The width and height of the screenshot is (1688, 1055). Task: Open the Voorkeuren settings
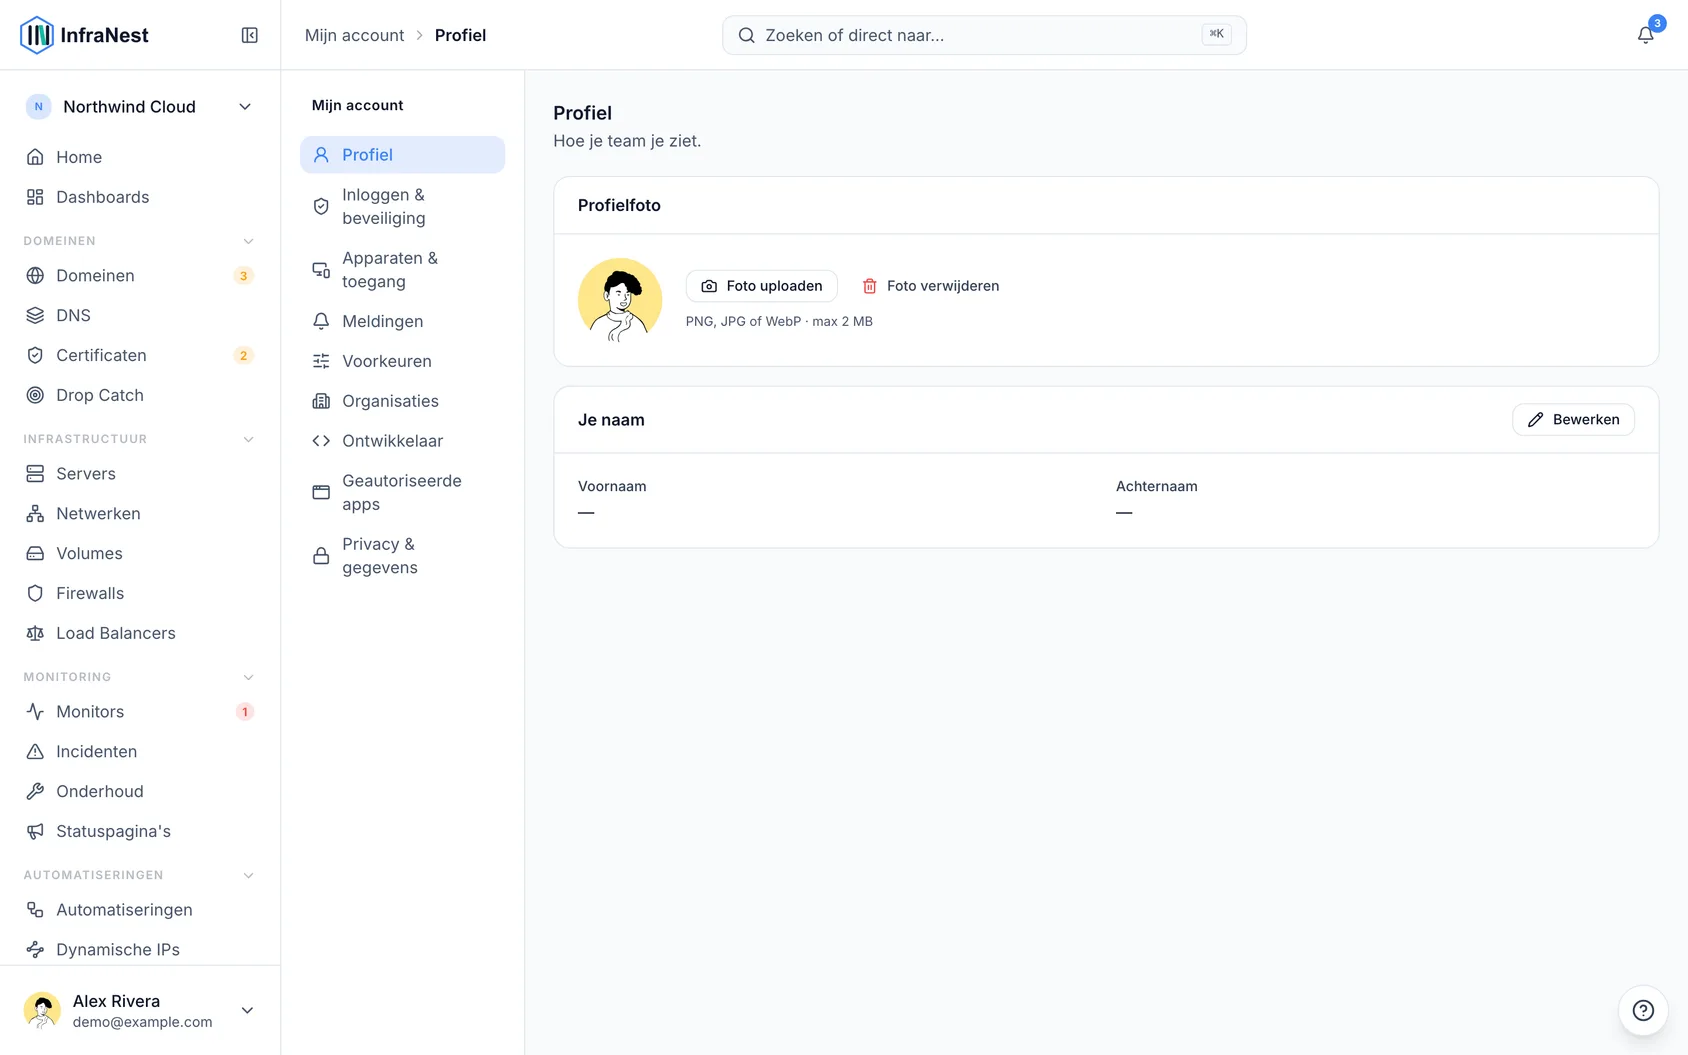point(402,361)
